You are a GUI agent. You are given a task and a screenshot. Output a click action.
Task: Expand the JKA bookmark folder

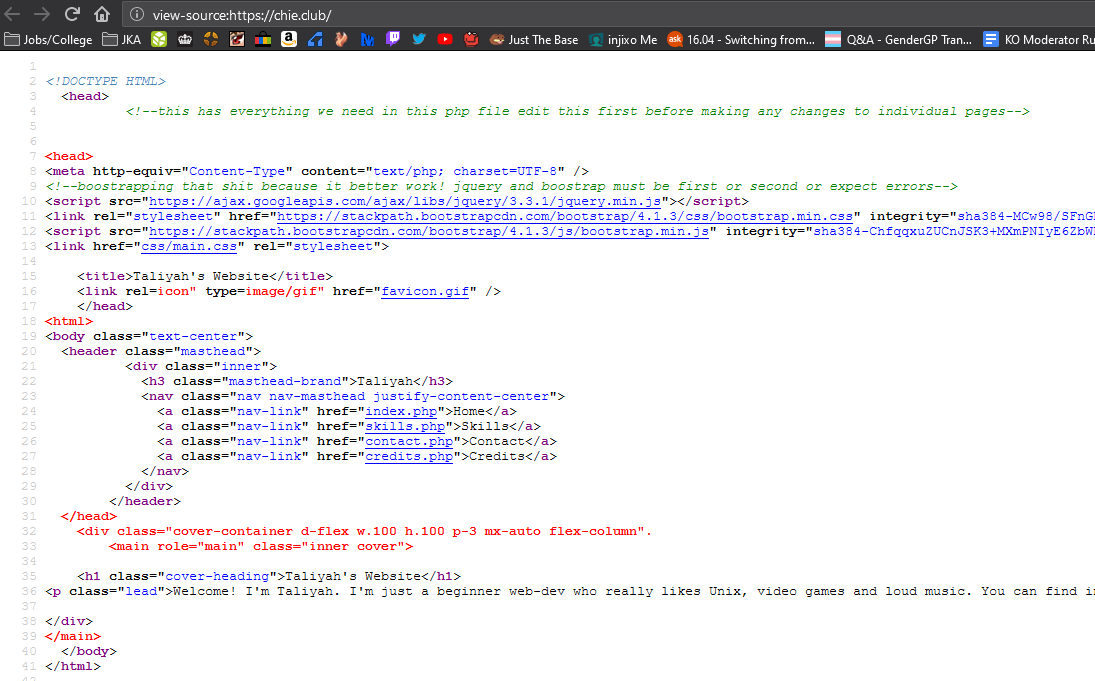(x=122, y=40)
